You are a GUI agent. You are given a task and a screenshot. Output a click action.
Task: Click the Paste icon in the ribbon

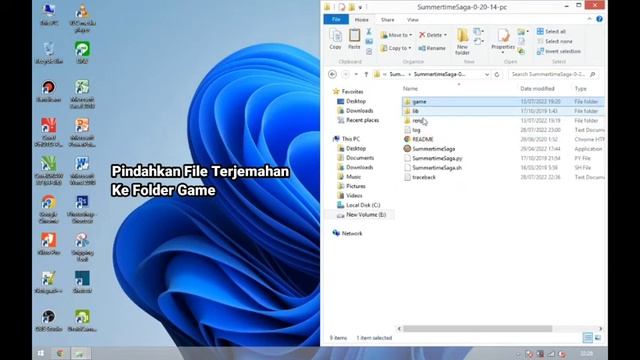tap(354, 39)
